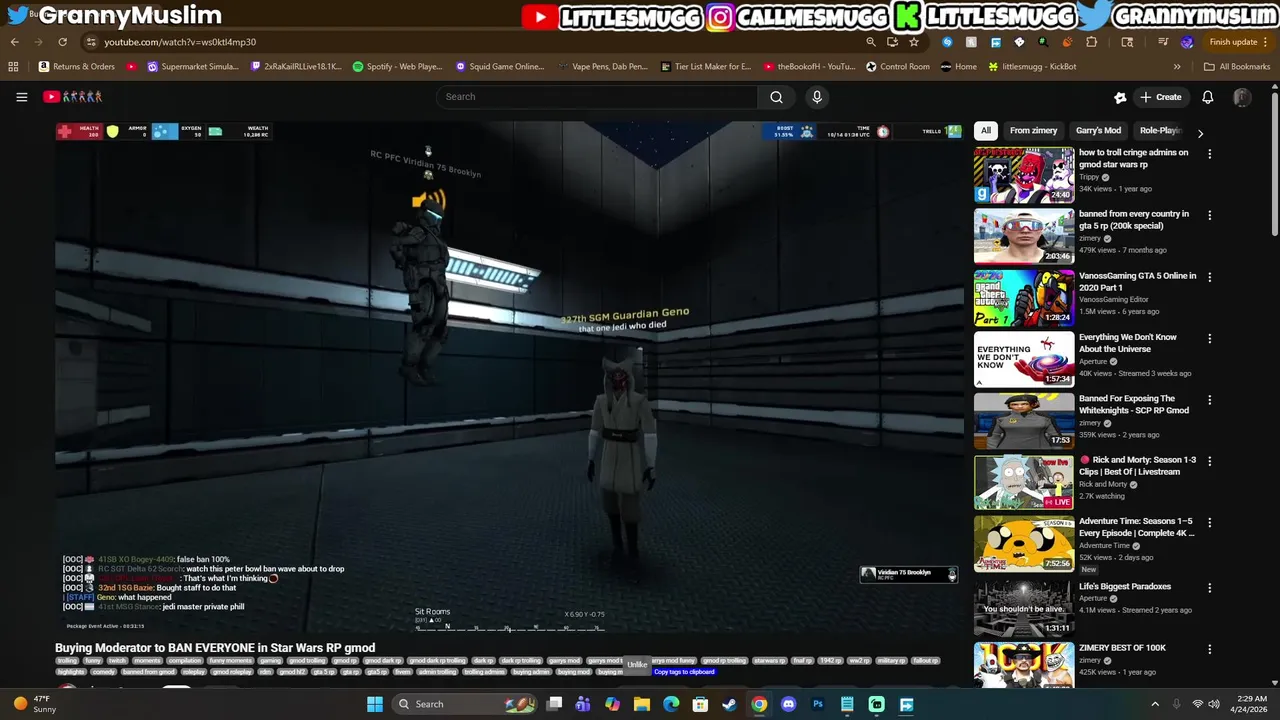Open the YouTube hamburger guide menu
This screenshot has height=720, width=1280.
click(21, 97)
